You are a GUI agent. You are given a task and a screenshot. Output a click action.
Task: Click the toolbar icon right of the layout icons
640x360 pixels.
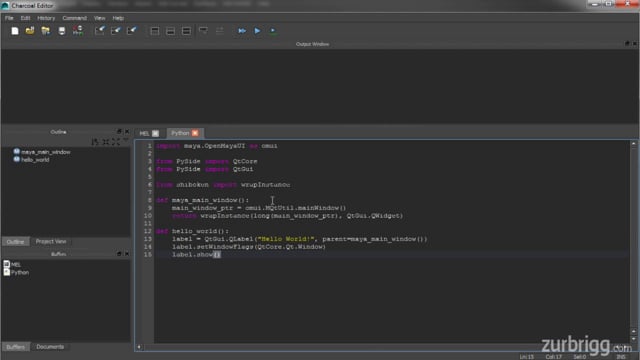click(203, 31)
